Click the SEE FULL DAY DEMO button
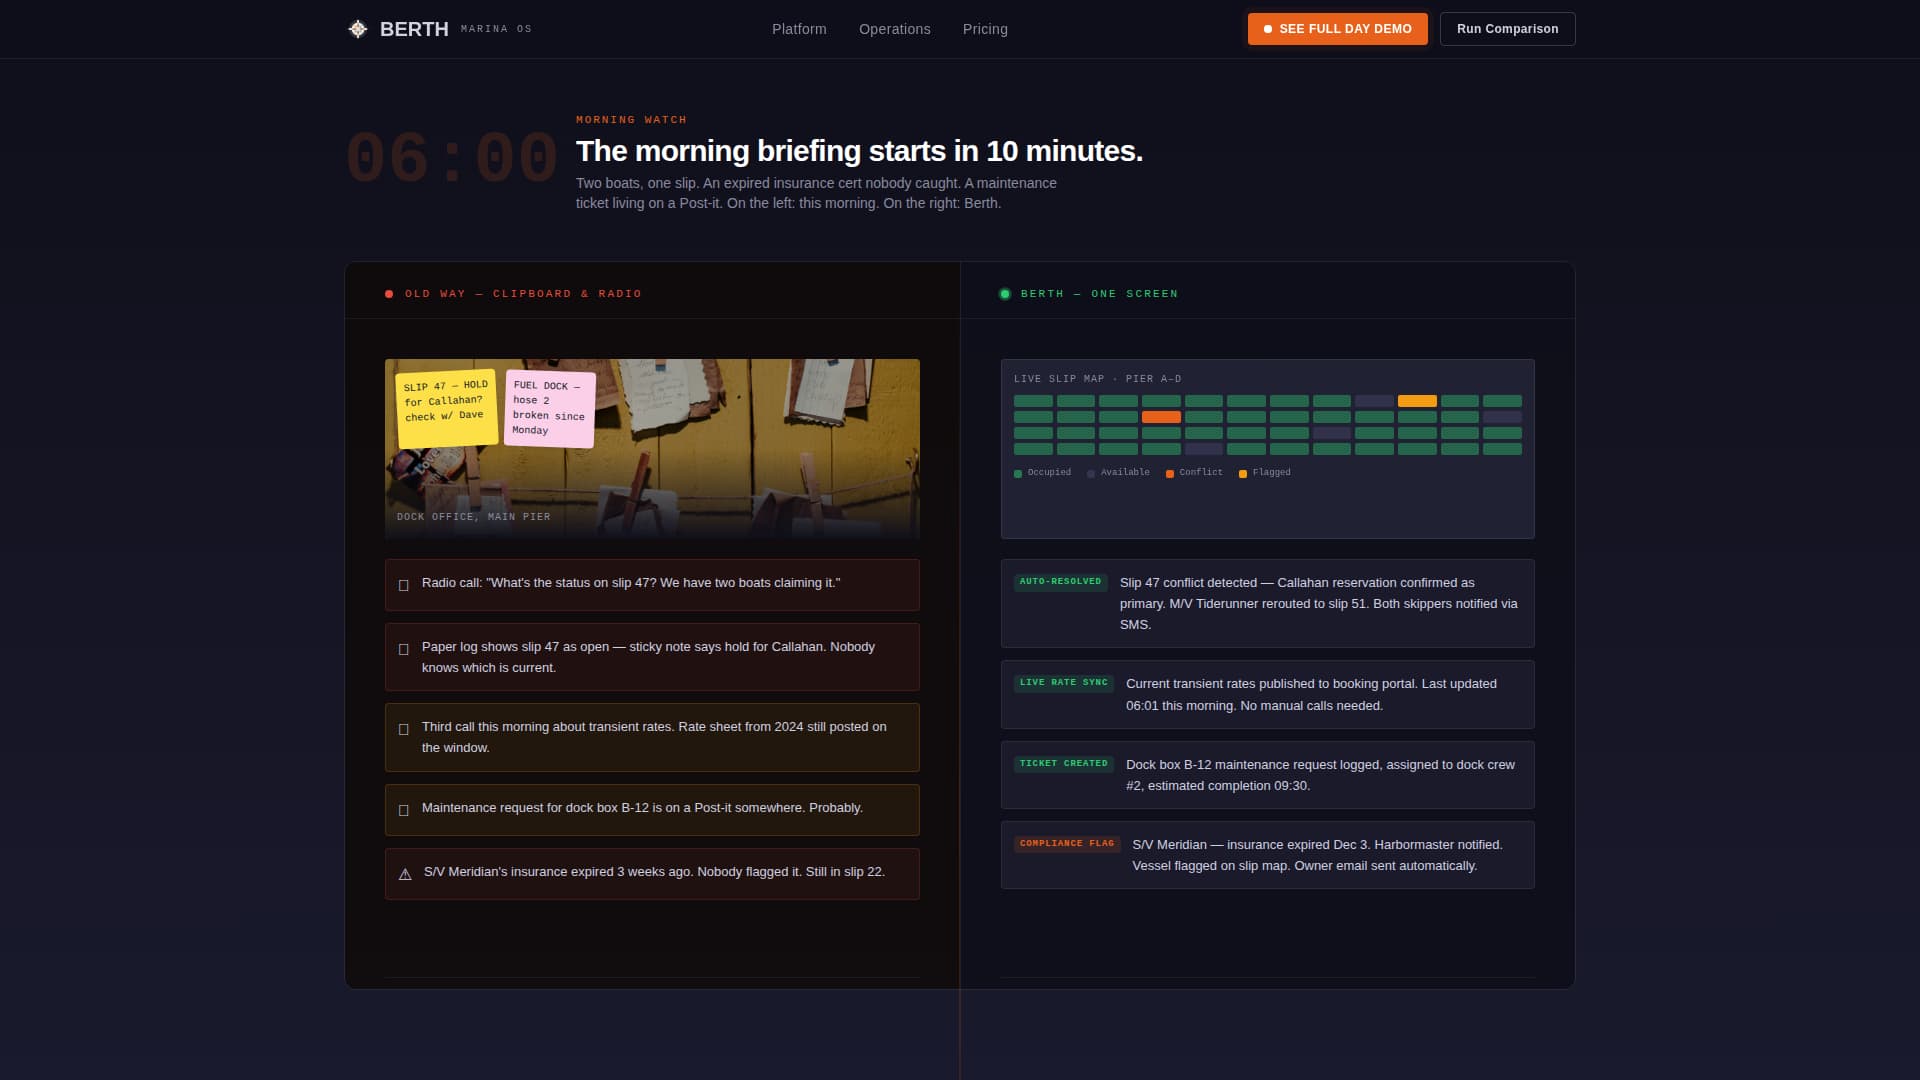This screenshot has width=1920, height=1080. [1337, 29]
